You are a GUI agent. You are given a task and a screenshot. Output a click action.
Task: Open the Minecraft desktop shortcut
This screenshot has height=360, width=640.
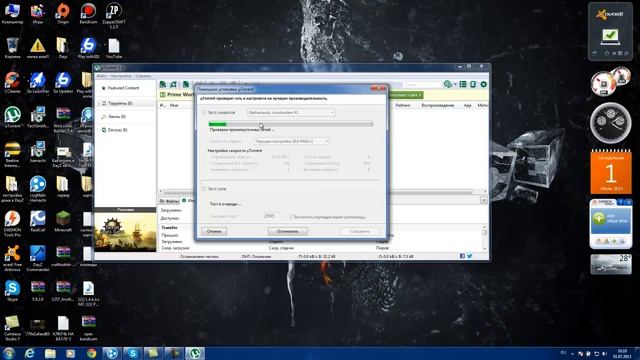[x=63, y=222]
